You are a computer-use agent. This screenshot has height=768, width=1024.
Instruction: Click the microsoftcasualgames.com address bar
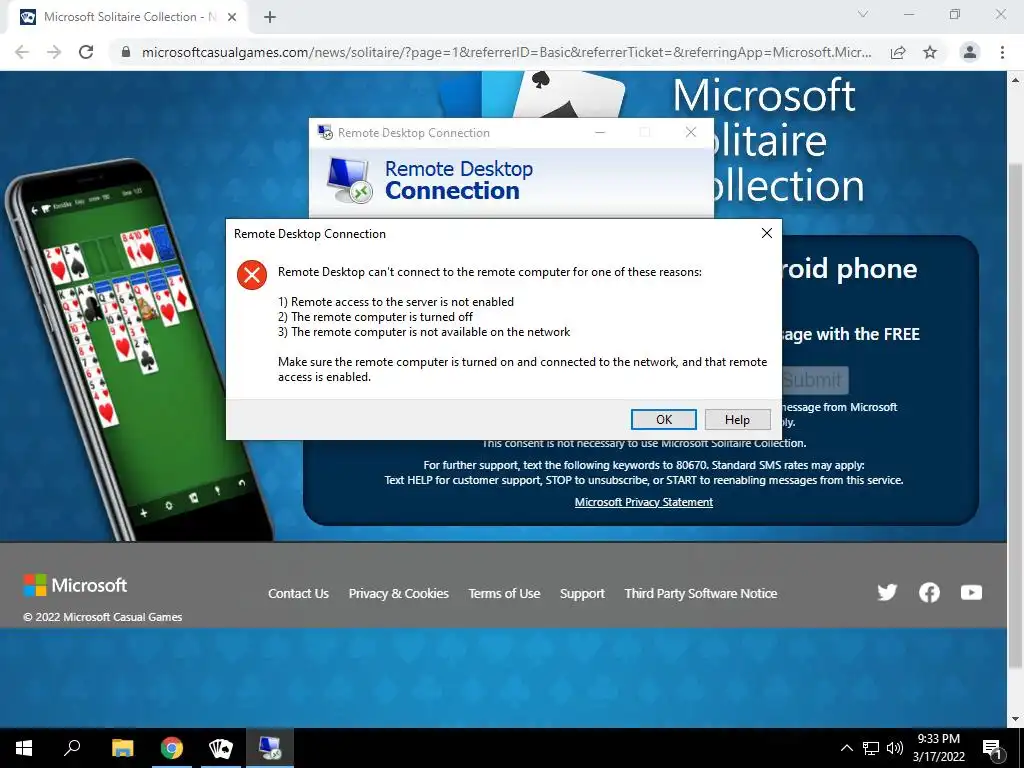pos(506,52)
